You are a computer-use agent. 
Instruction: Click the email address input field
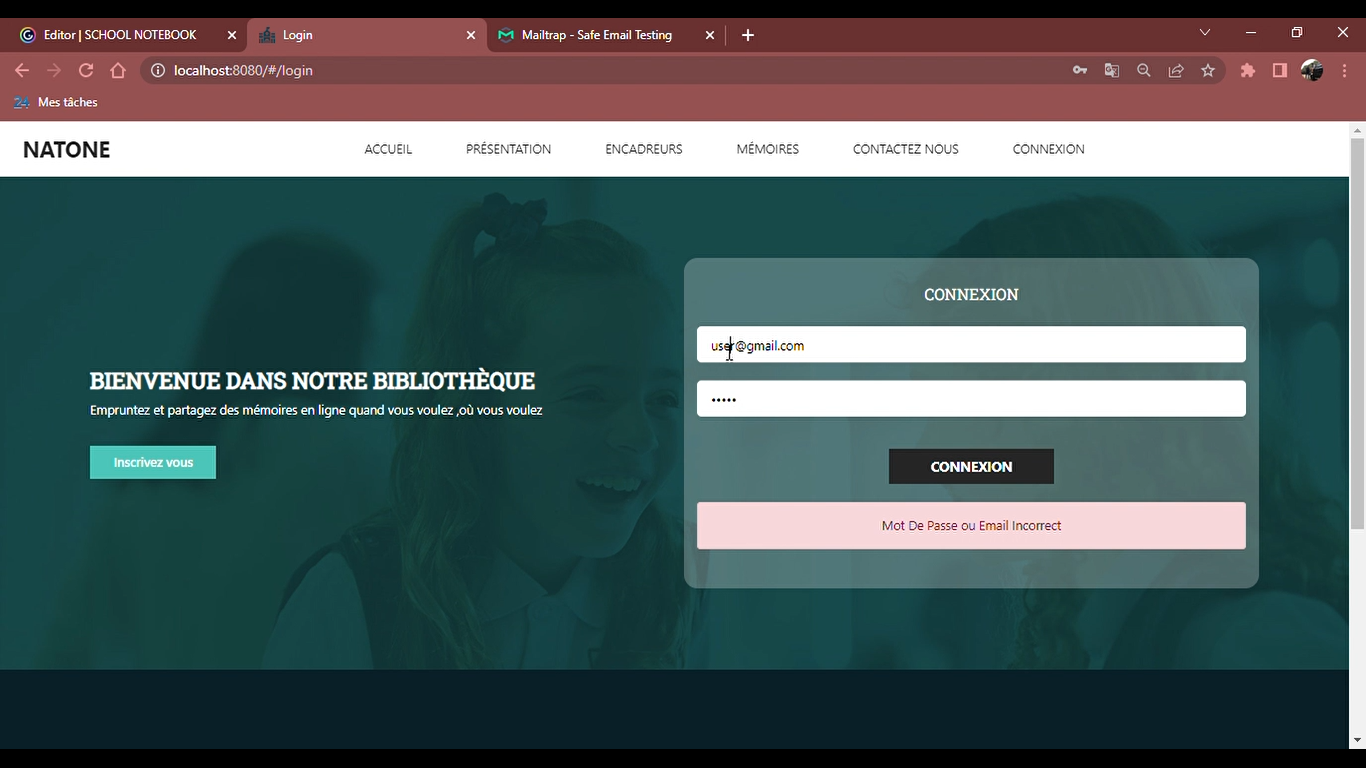click(x=970, y=344)
